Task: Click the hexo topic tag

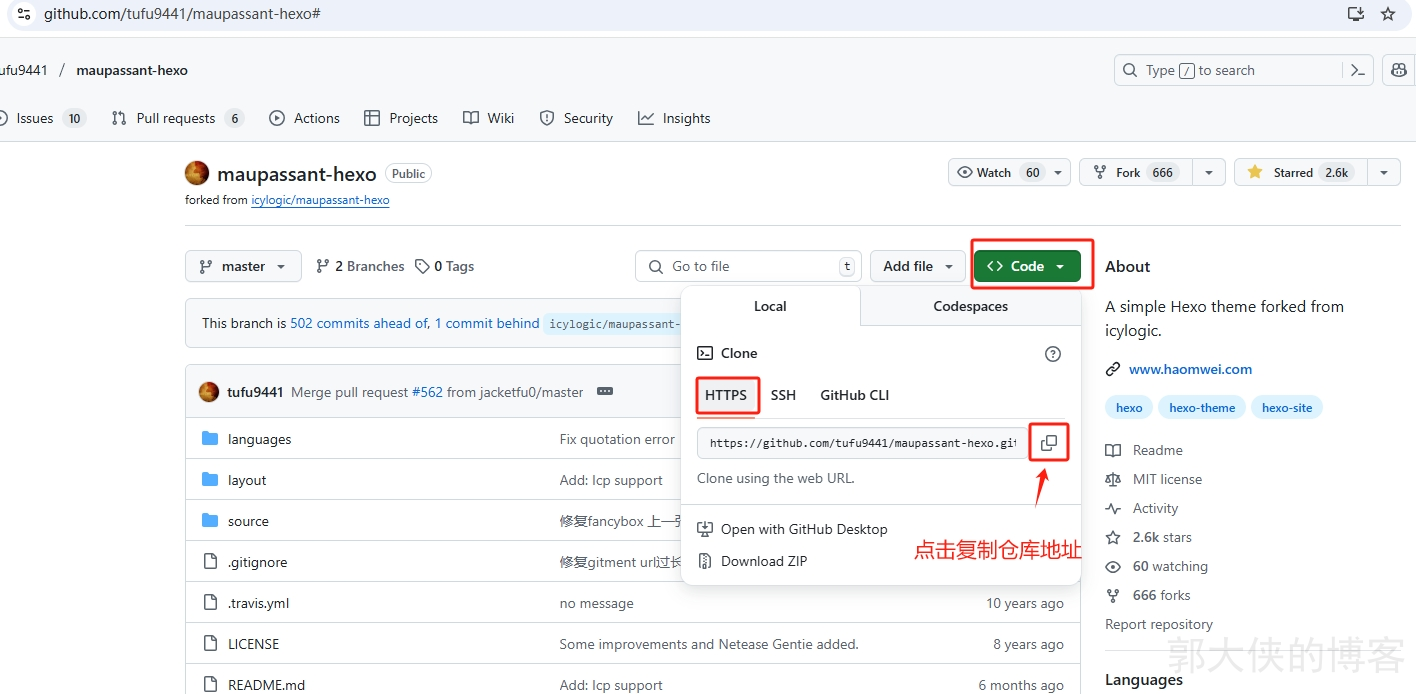Action: click(x=1129, y=407)
